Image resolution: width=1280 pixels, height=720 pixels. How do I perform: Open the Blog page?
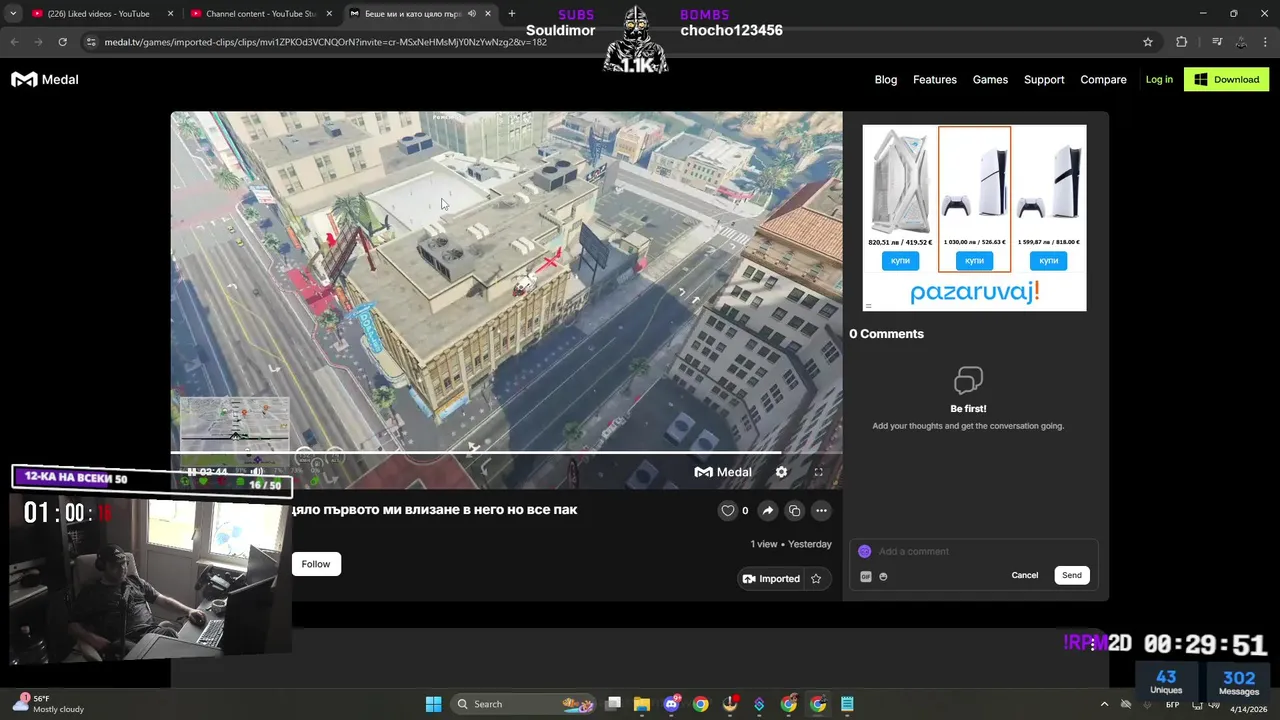(886, 79)
